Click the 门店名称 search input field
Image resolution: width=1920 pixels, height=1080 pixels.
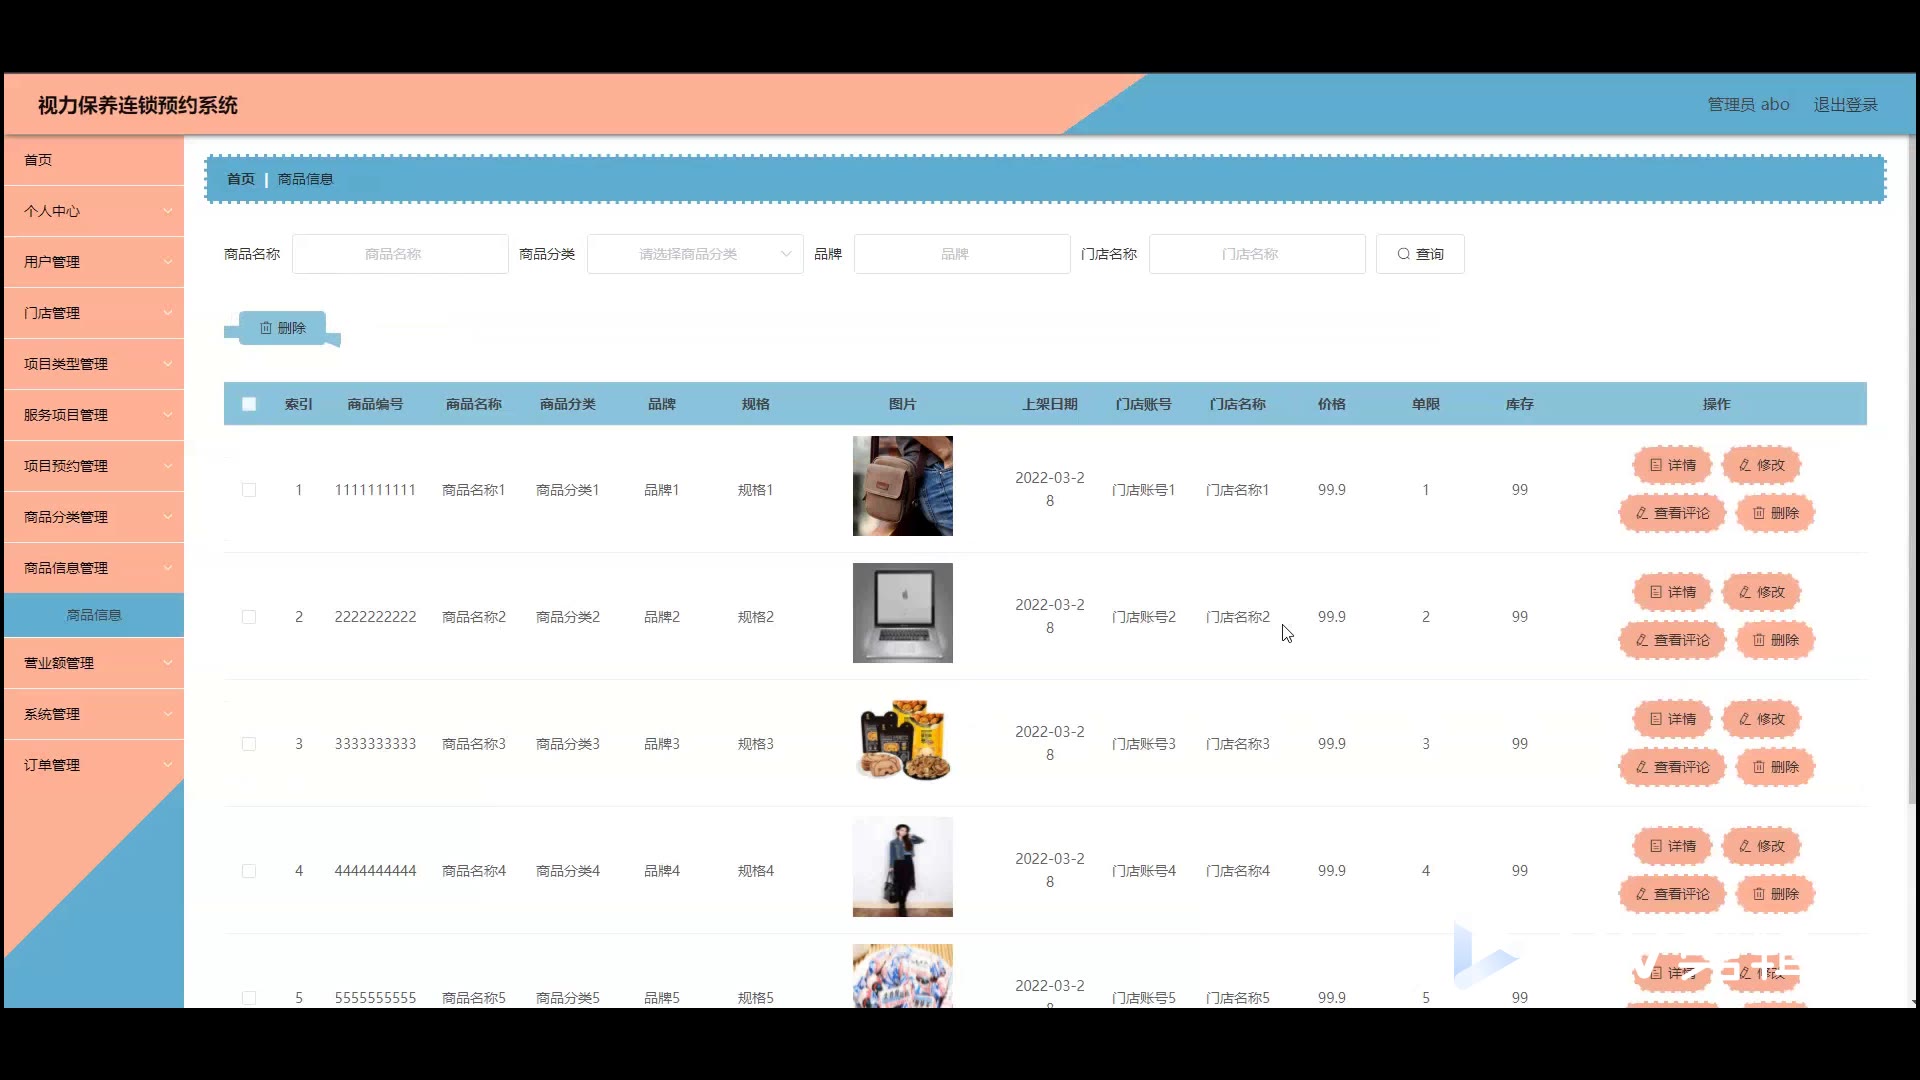tap(1256, 254)
